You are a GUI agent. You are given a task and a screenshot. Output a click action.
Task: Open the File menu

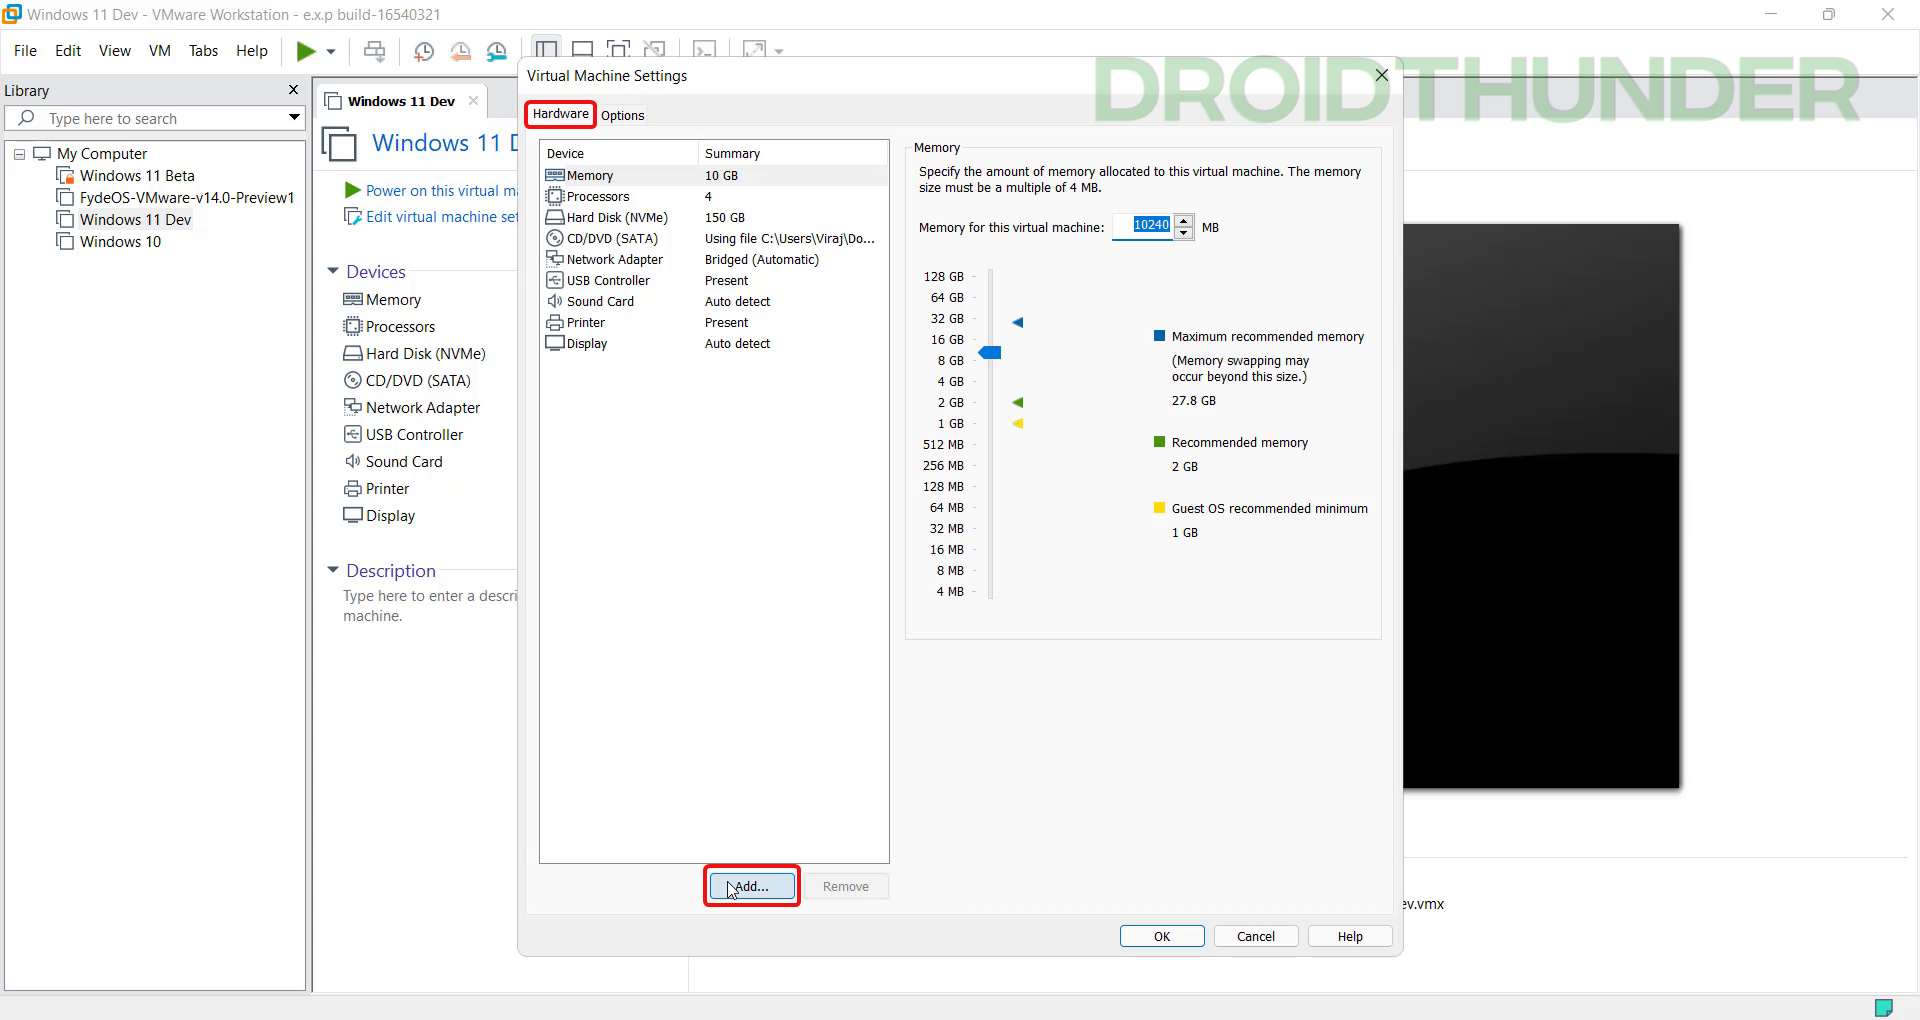pos(25,51)
